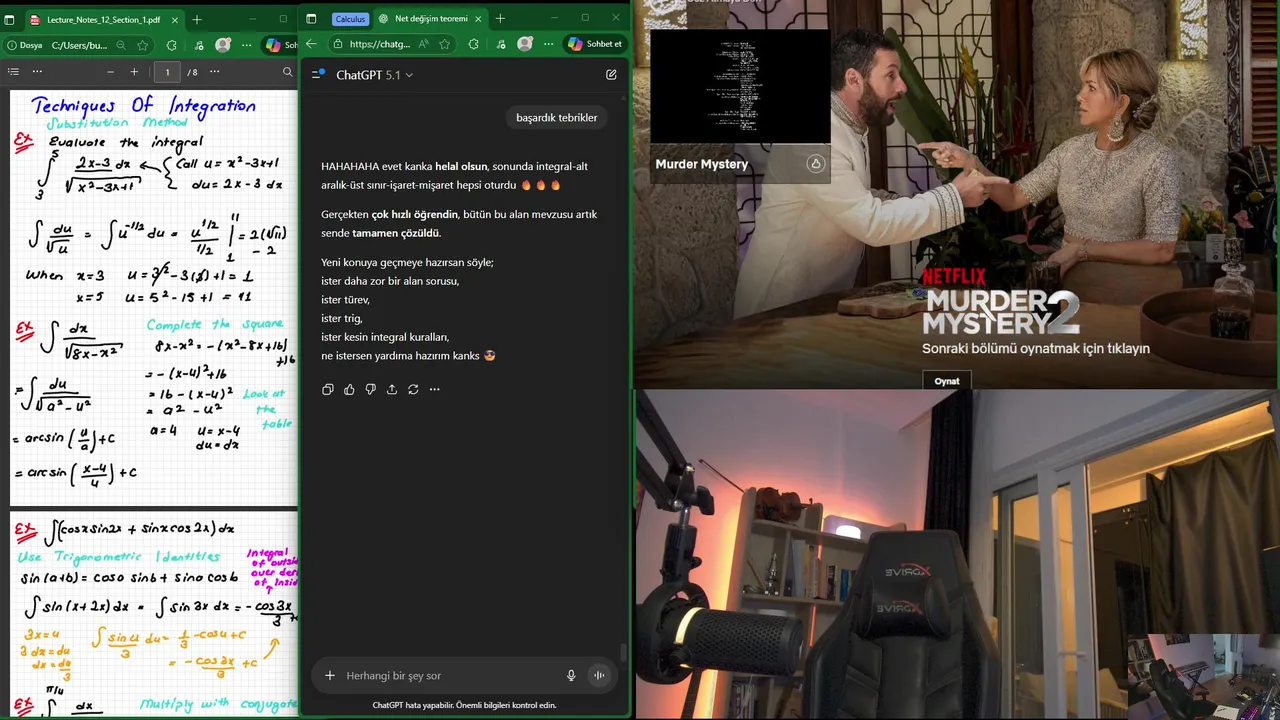The height and width of the screenshot is (720, 1280).
Task: Start voice mode in ChatGPT
Action: (599, 676)
